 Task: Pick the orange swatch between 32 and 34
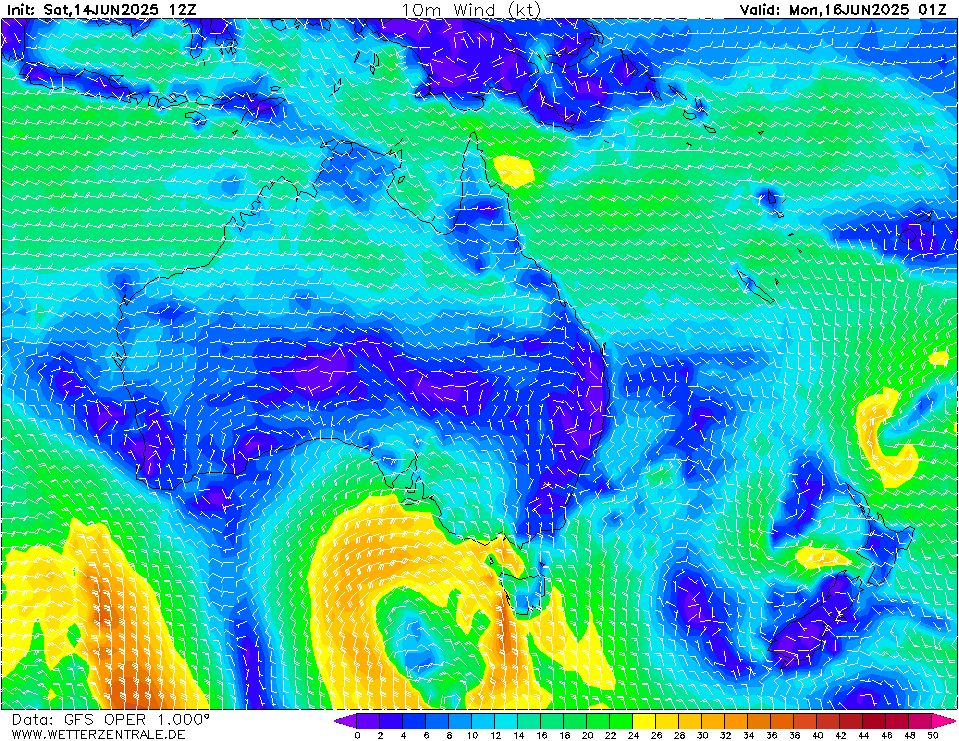coord(737,721)
